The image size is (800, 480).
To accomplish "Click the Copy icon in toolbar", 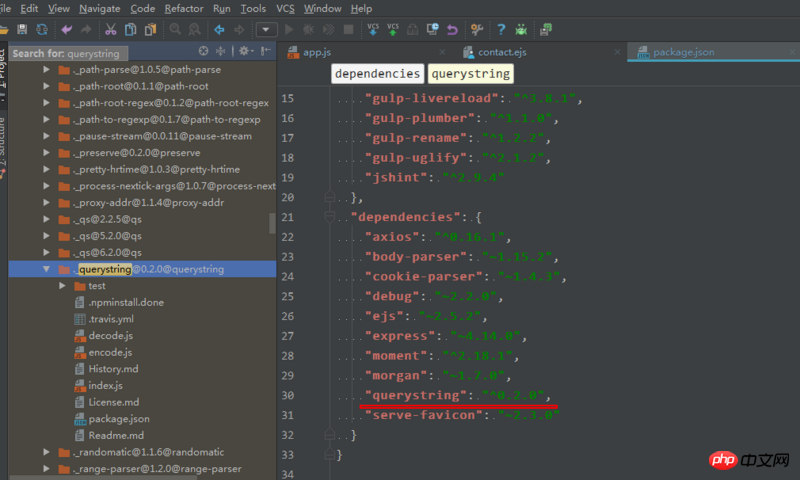I will pyautogui.click(x=131, y=30).
